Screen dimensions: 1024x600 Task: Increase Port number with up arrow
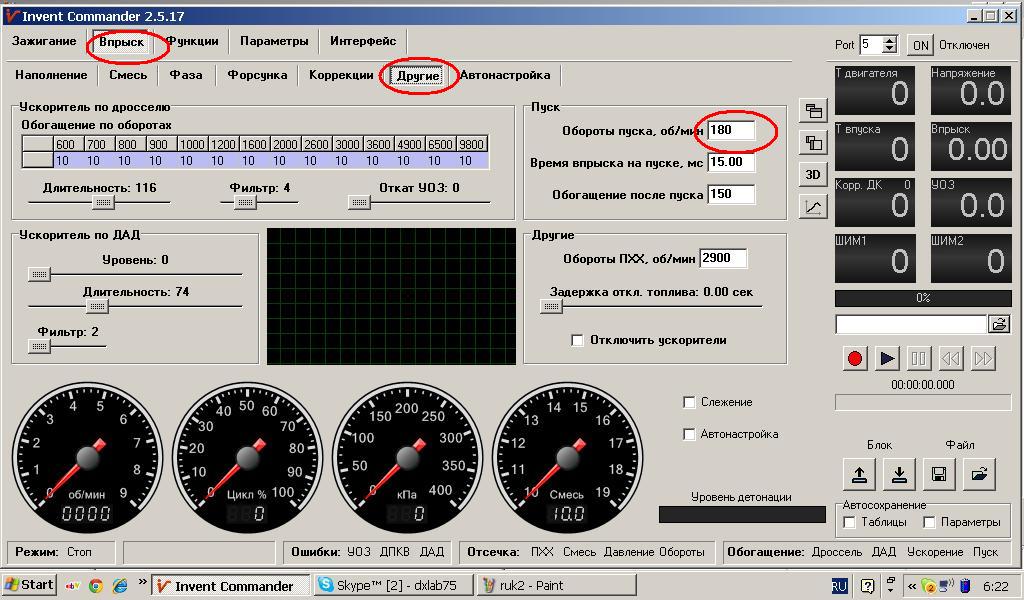point(889,40)
